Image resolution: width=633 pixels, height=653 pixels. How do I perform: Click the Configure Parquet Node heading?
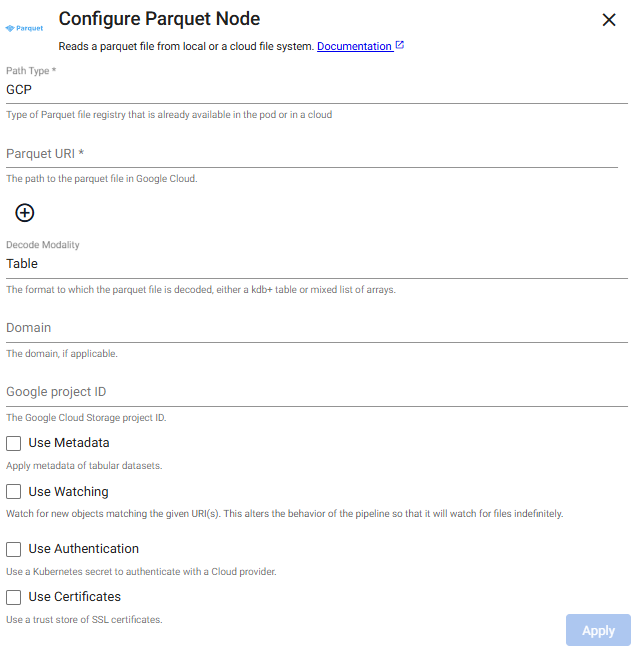(159, 19)
